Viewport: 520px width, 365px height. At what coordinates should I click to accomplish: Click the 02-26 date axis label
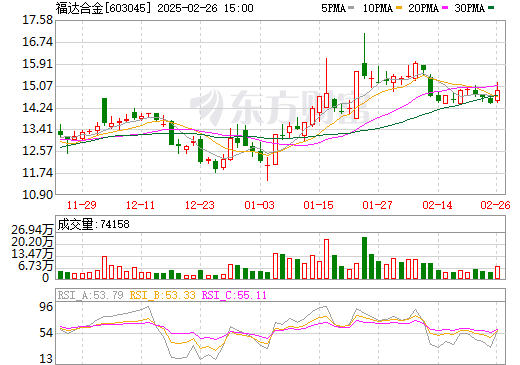495,205
